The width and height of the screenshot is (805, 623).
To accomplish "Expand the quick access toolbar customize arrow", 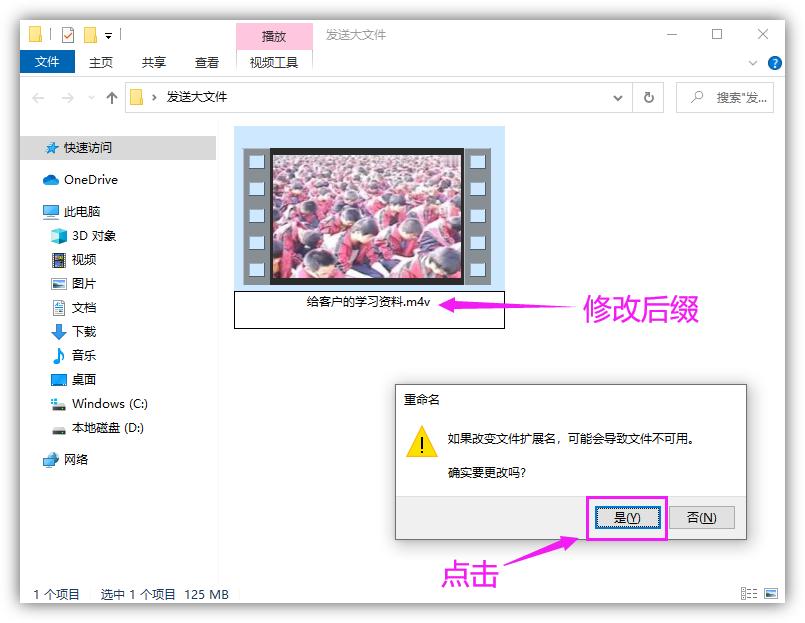I will pos(106,34).
